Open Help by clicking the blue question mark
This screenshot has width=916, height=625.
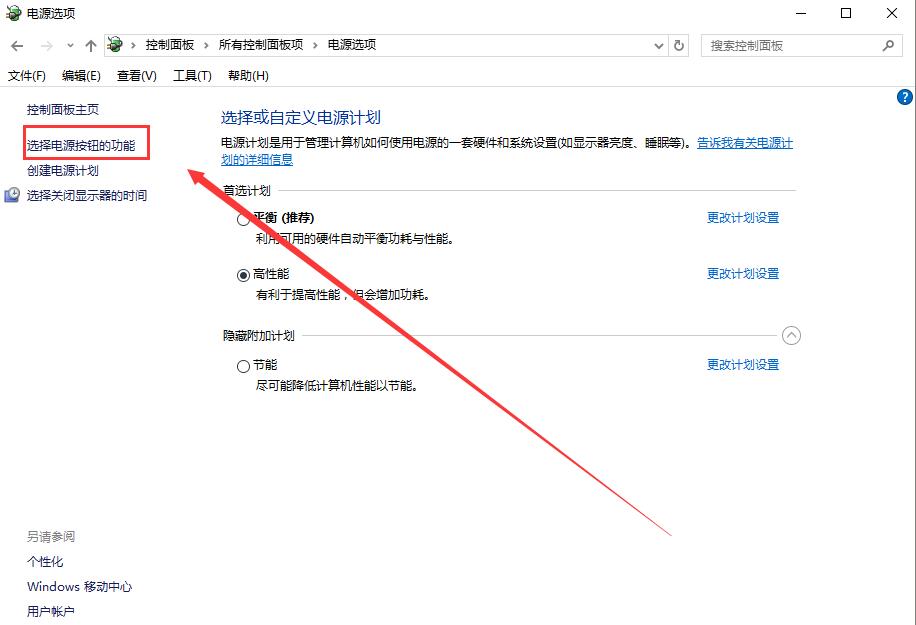(x=905, y=96)
